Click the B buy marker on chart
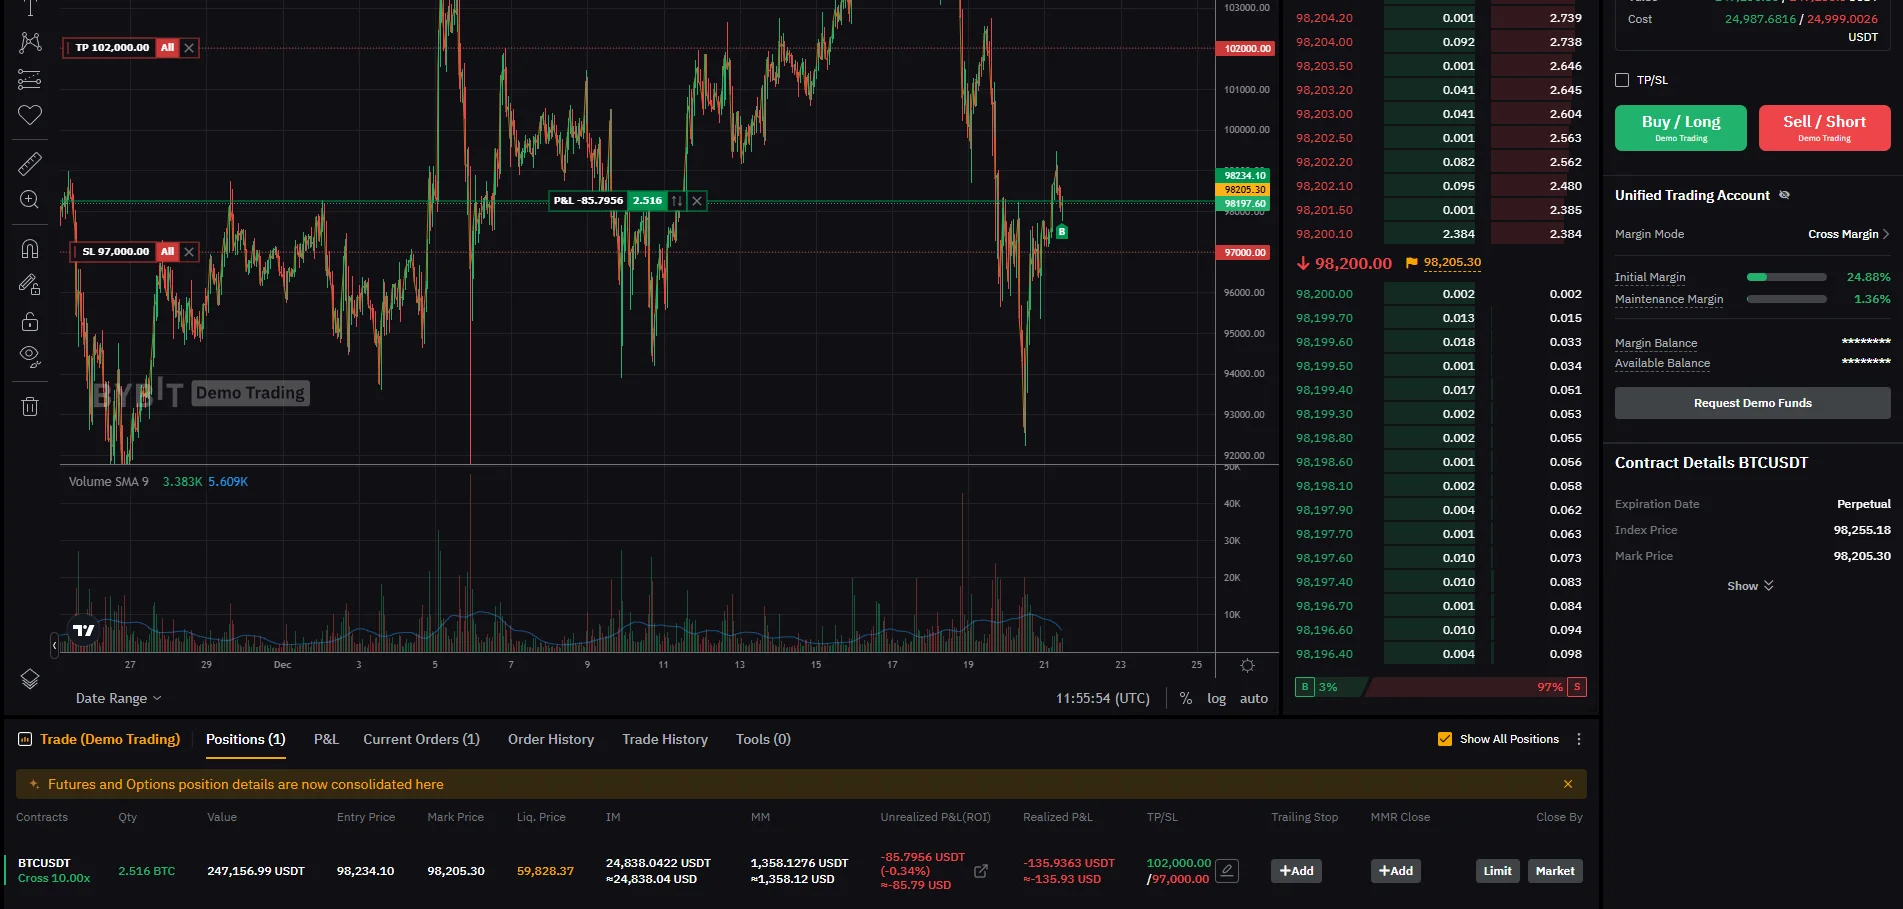 click(x=1062, y=232)
